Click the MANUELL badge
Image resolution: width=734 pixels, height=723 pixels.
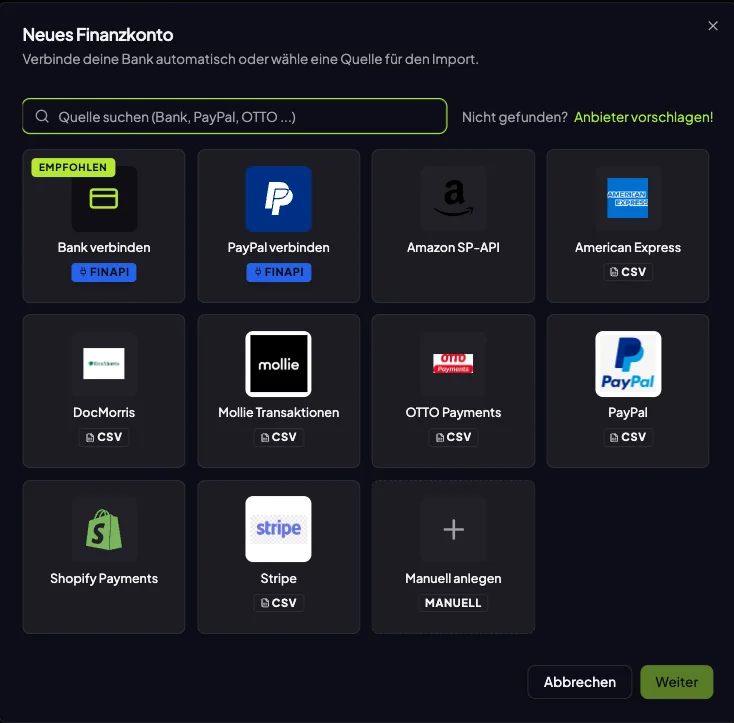point(453,603)
